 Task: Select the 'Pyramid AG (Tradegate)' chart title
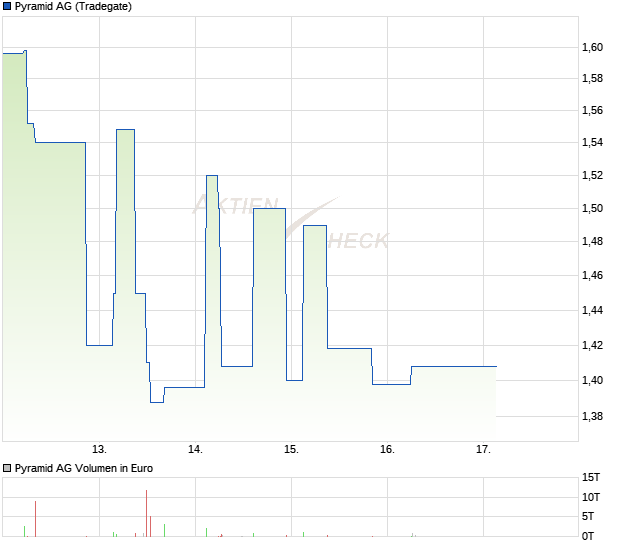pyautogui.click(x=73, y=6)
